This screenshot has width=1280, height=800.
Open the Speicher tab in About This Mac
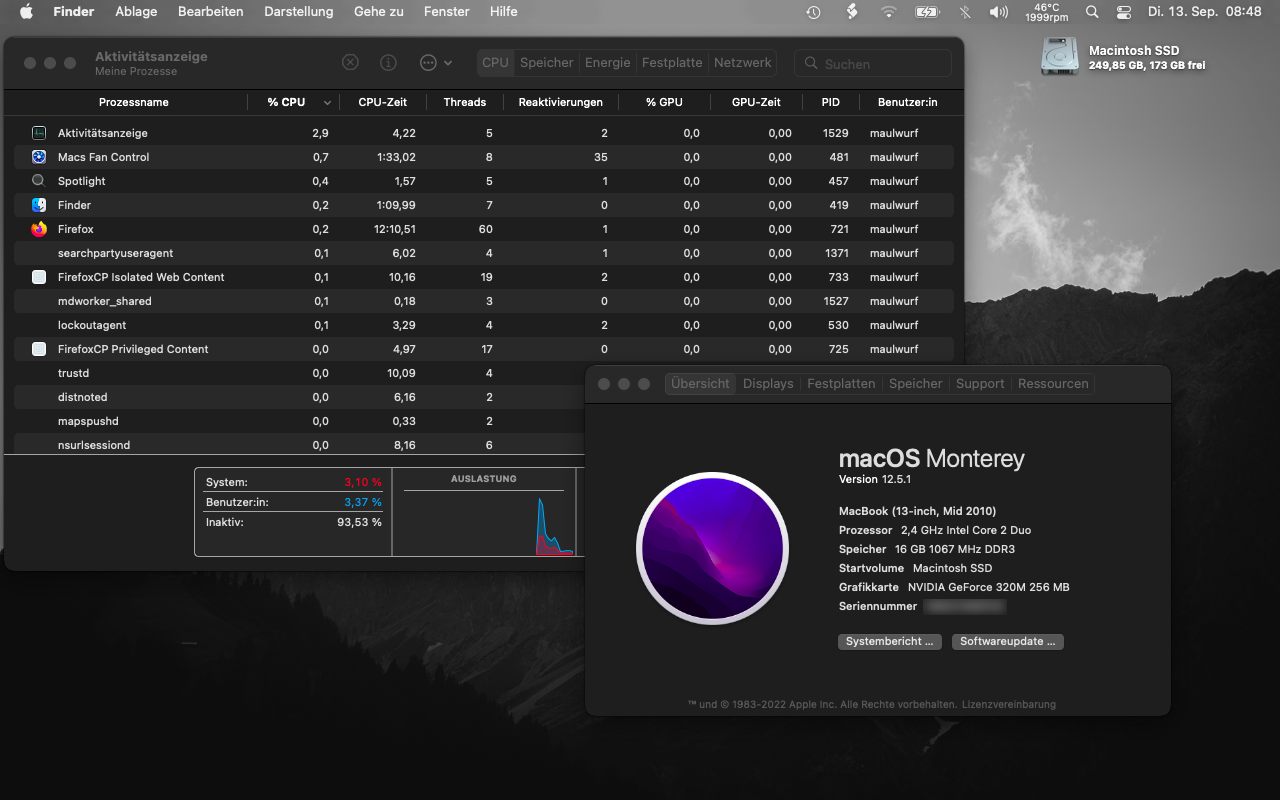pyautogui.click(x=916, y=384)
